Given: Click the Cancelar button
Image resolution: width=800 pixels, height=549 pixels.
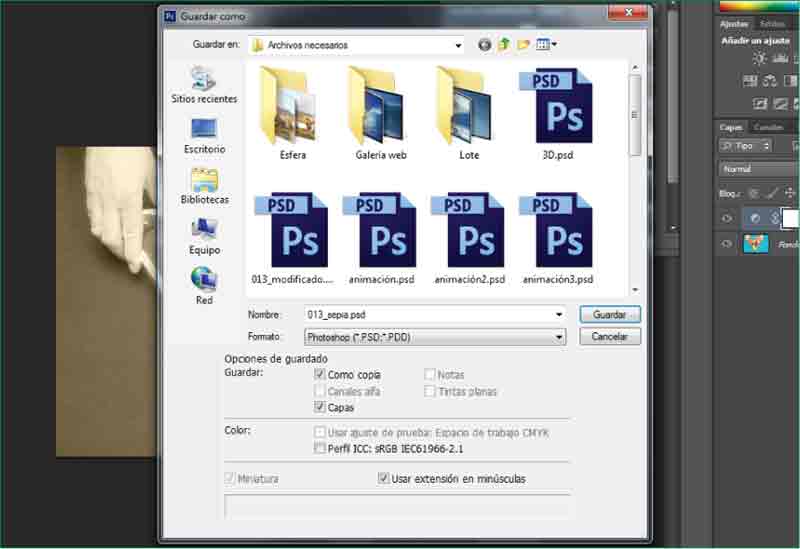Looking at the screenshot, I should click(x=609, y=337).
